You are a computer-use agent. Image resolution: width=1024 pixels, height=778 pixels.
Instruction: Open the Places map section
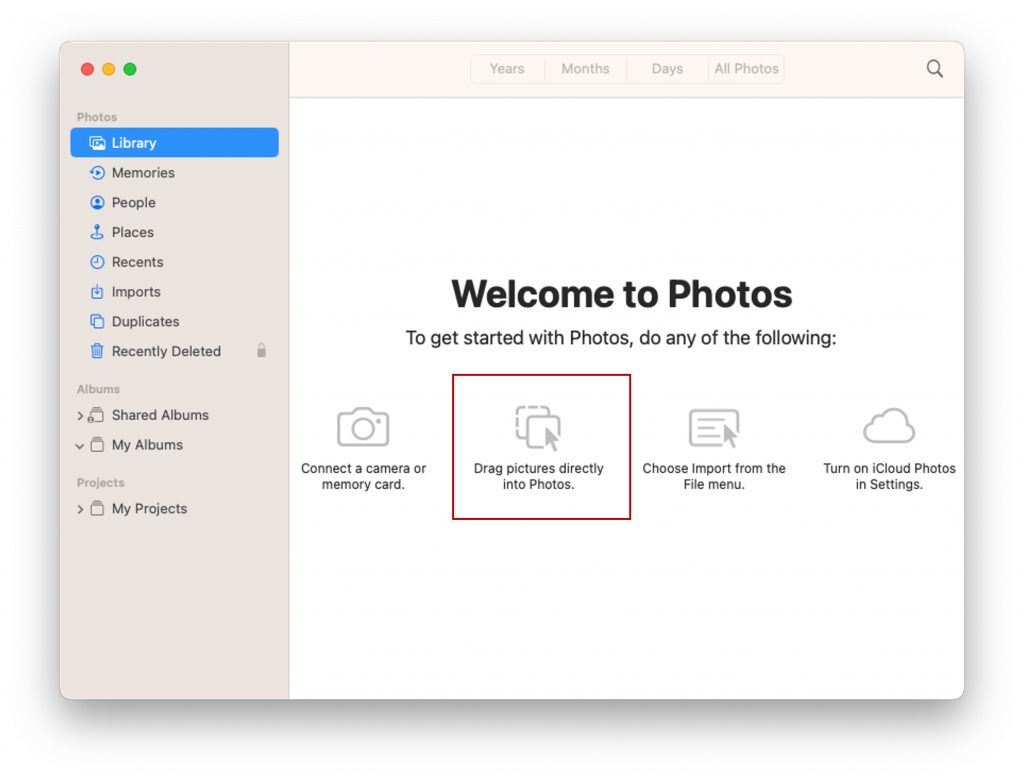pyautogui.click(x=132, y=232)
